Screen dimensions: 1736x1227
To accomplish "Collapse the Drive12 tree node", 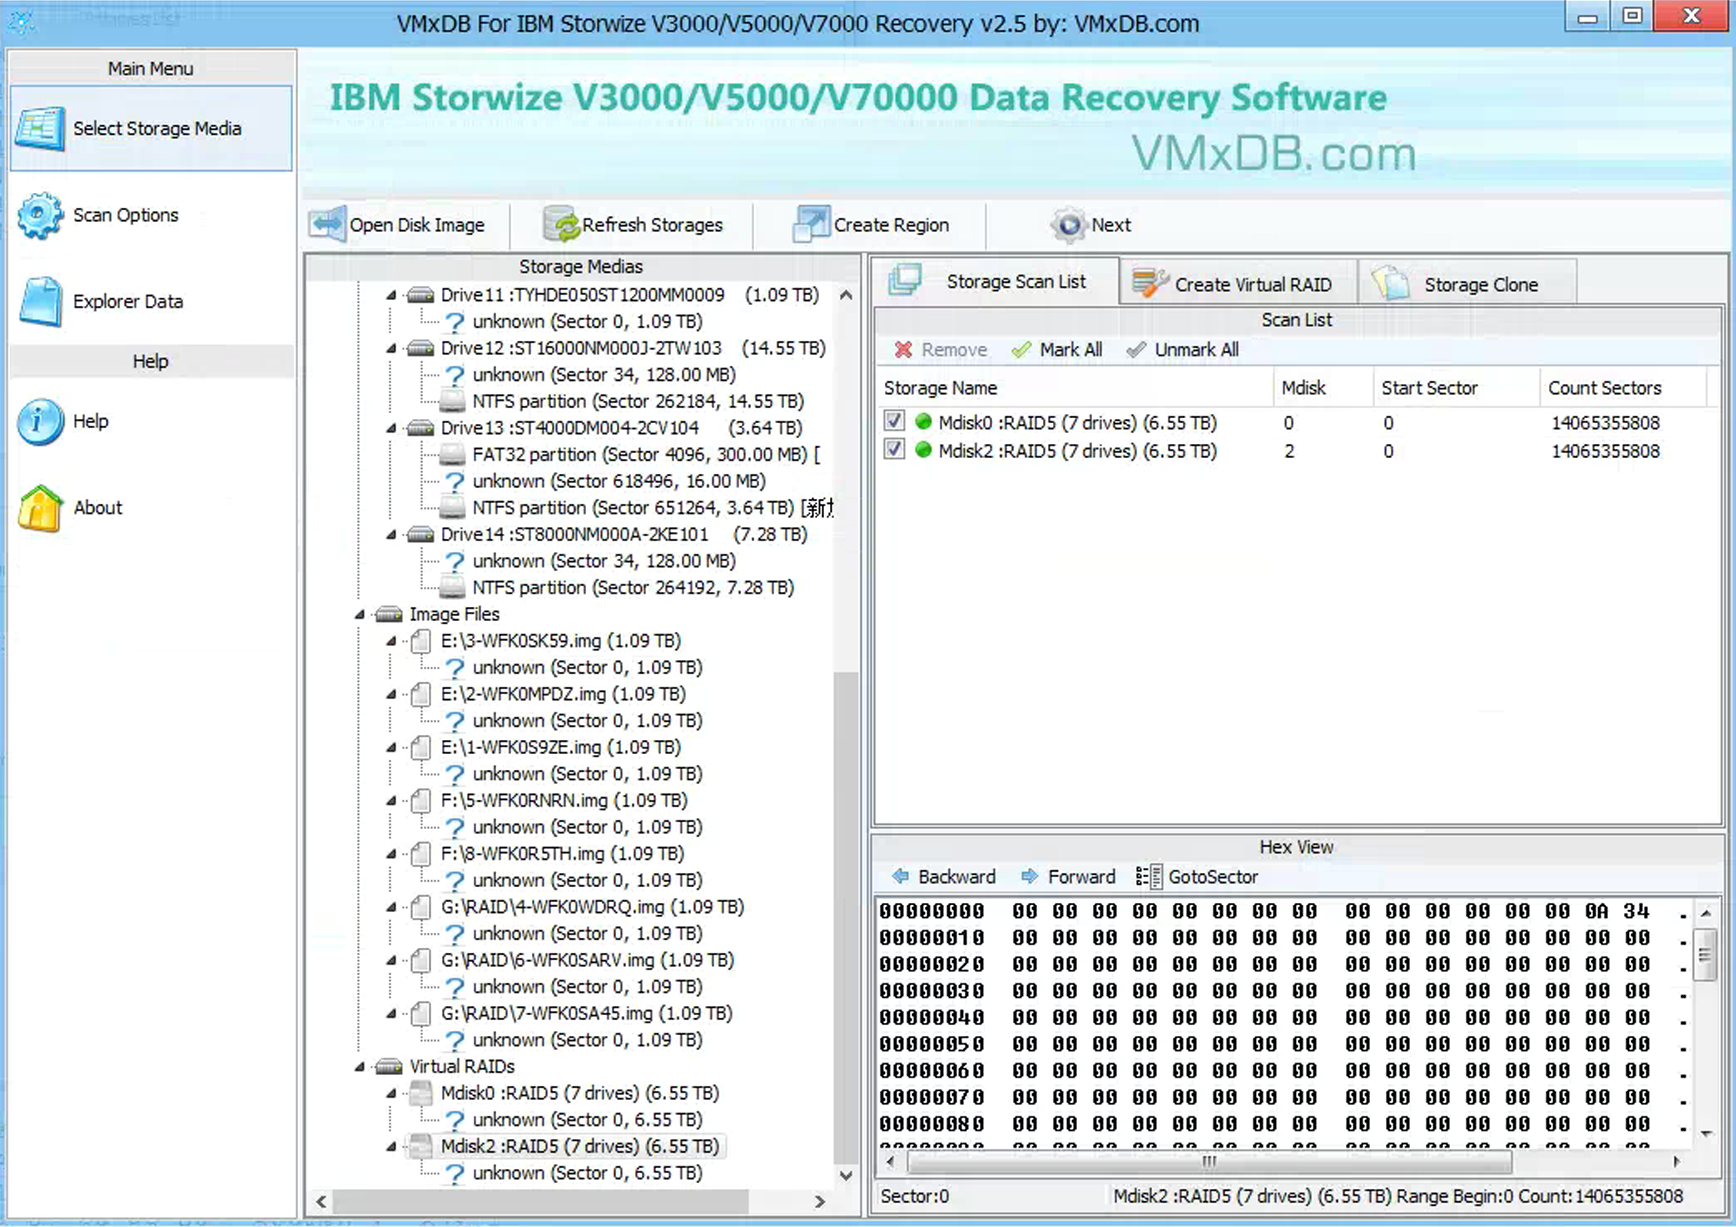I will (391, 348).
